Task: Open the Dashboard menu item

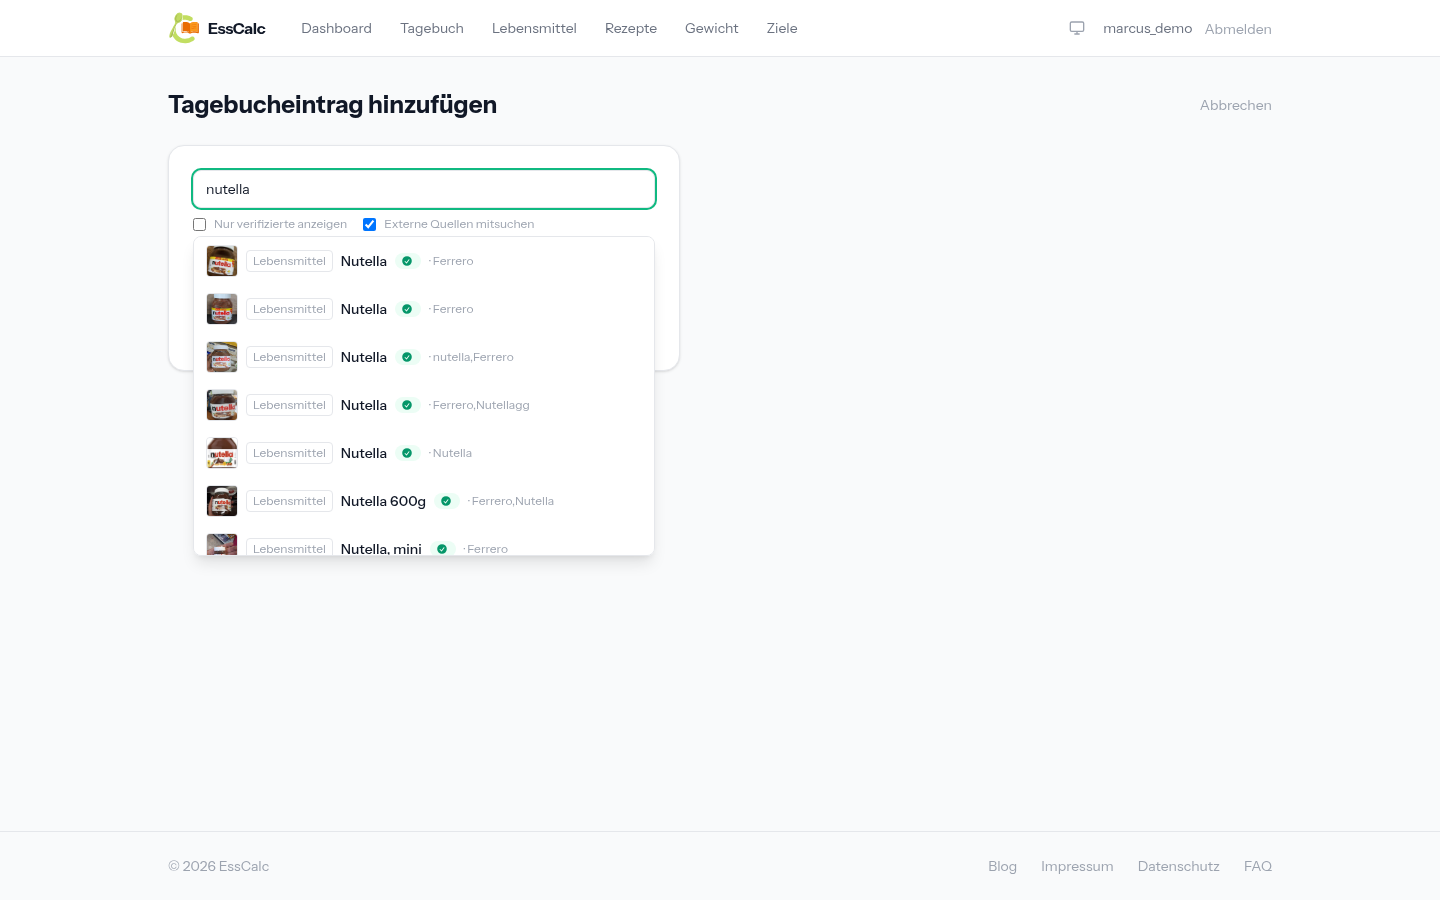Action: click(336, 28)
